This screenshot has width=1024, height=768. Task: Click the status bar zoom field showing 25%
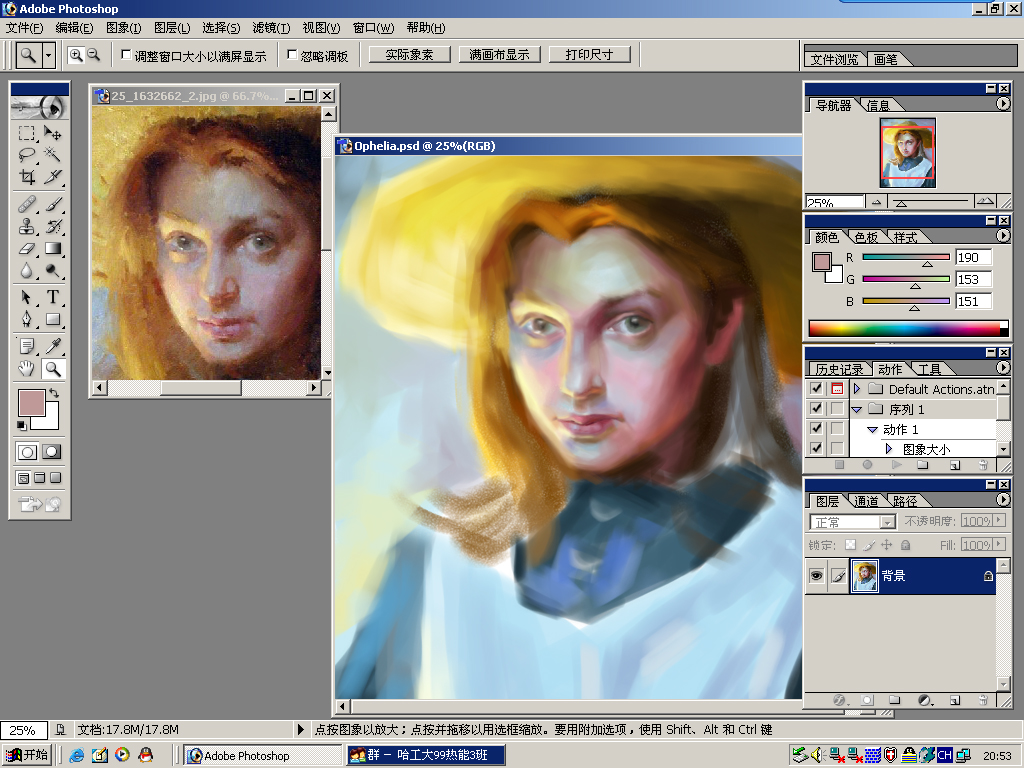[x=24, y=729]
